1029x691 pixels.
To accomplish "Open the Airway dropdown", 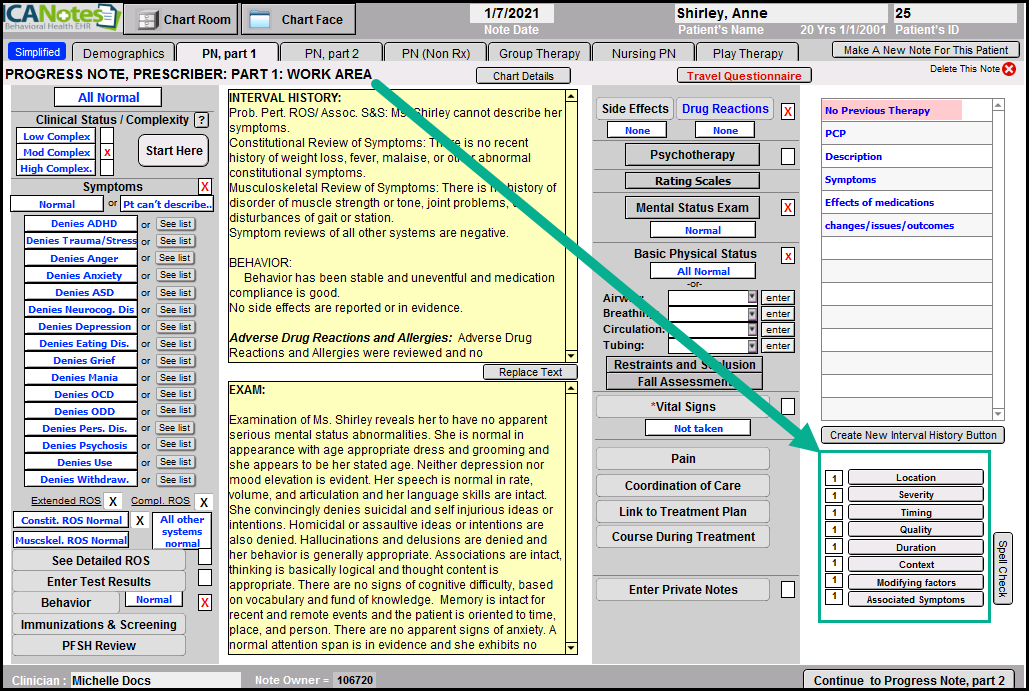I will (x=753, y=298).
